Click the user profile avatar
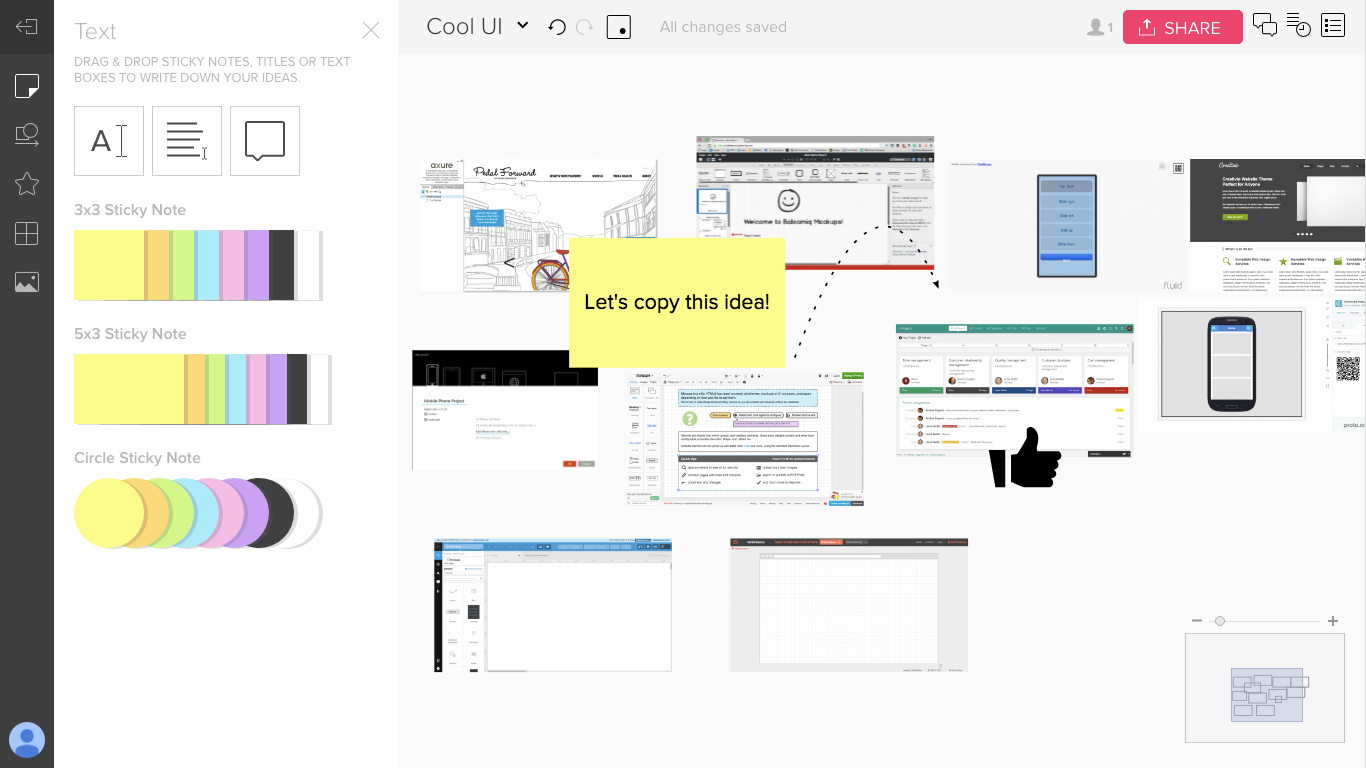1366x768 pixels. (27, 740)
